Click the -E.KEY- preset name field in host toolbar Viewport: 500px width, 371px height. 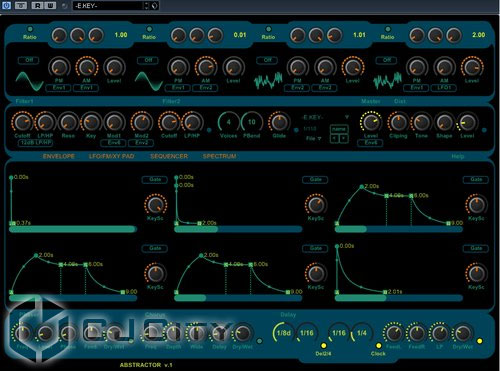(108, 6)
